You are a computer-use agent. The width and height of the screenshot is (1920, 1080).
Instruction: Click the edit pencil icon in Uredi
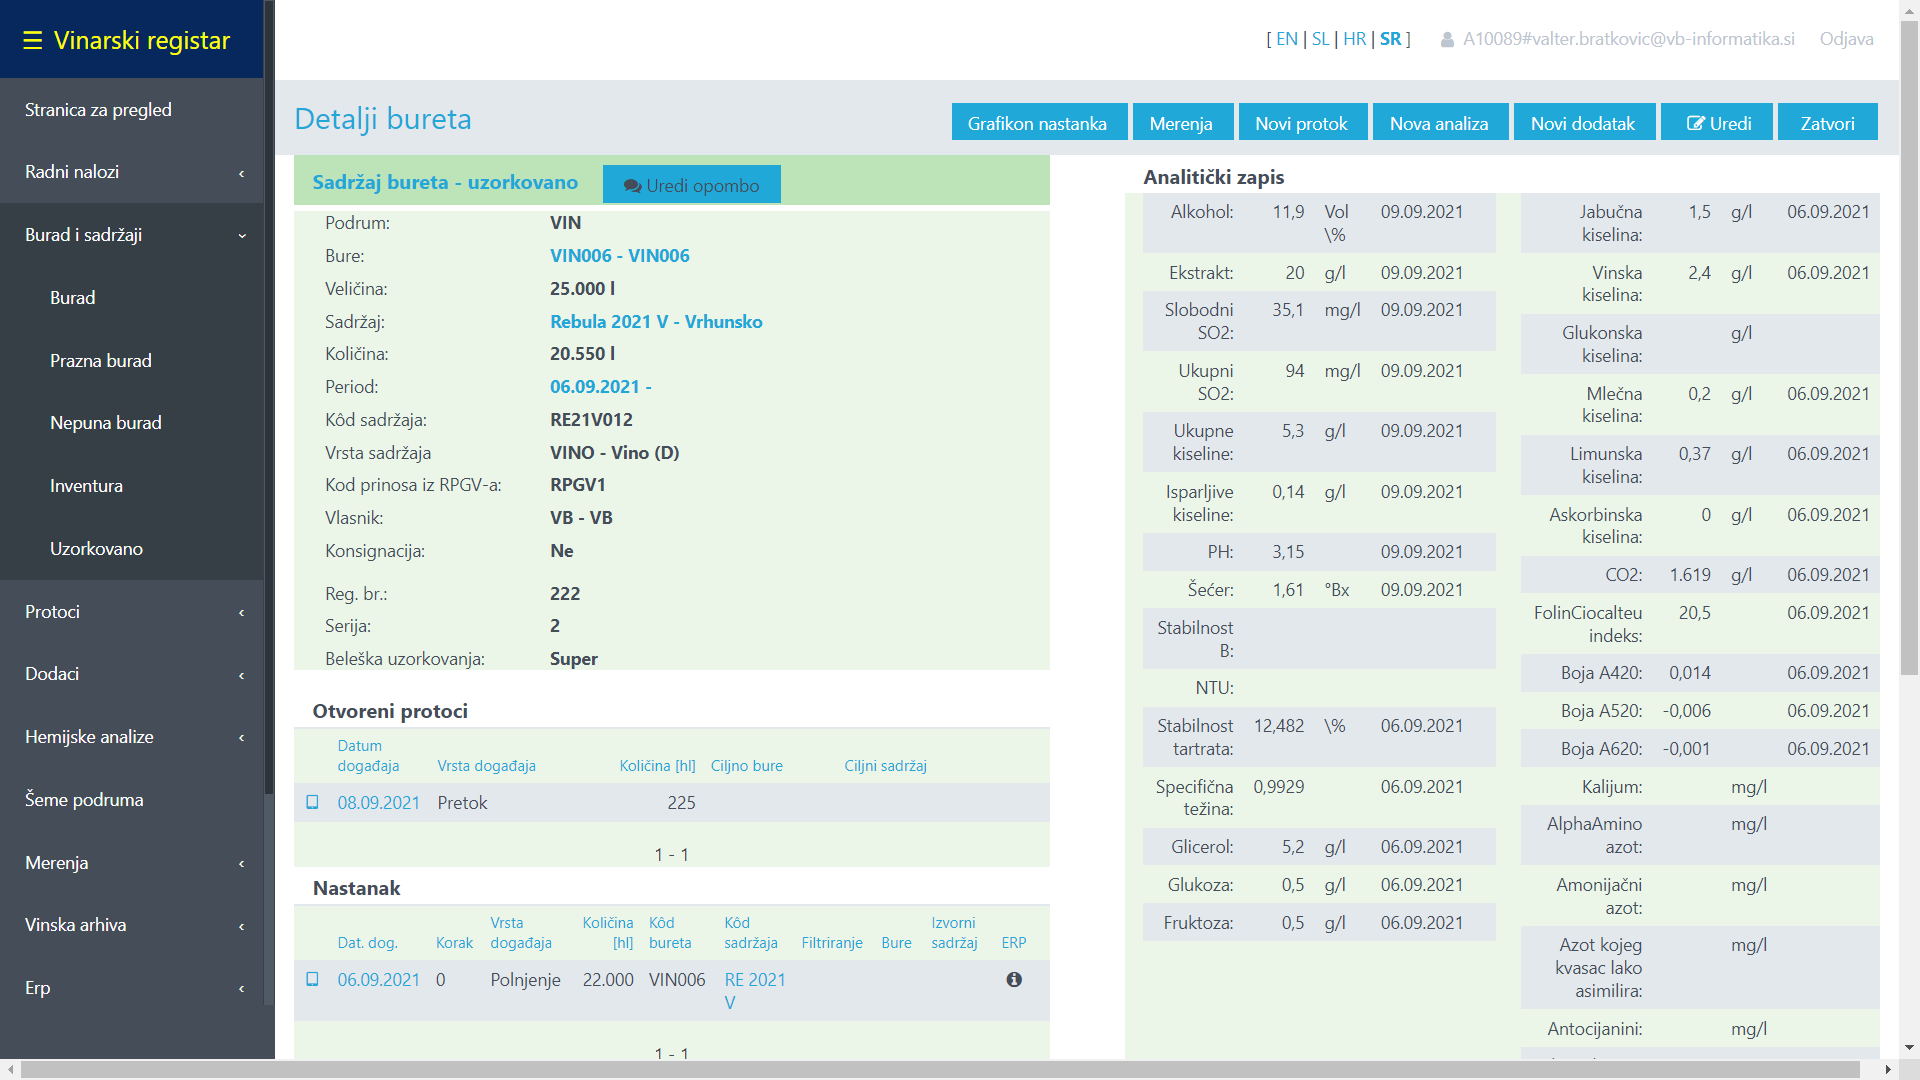pos(1696,123)
